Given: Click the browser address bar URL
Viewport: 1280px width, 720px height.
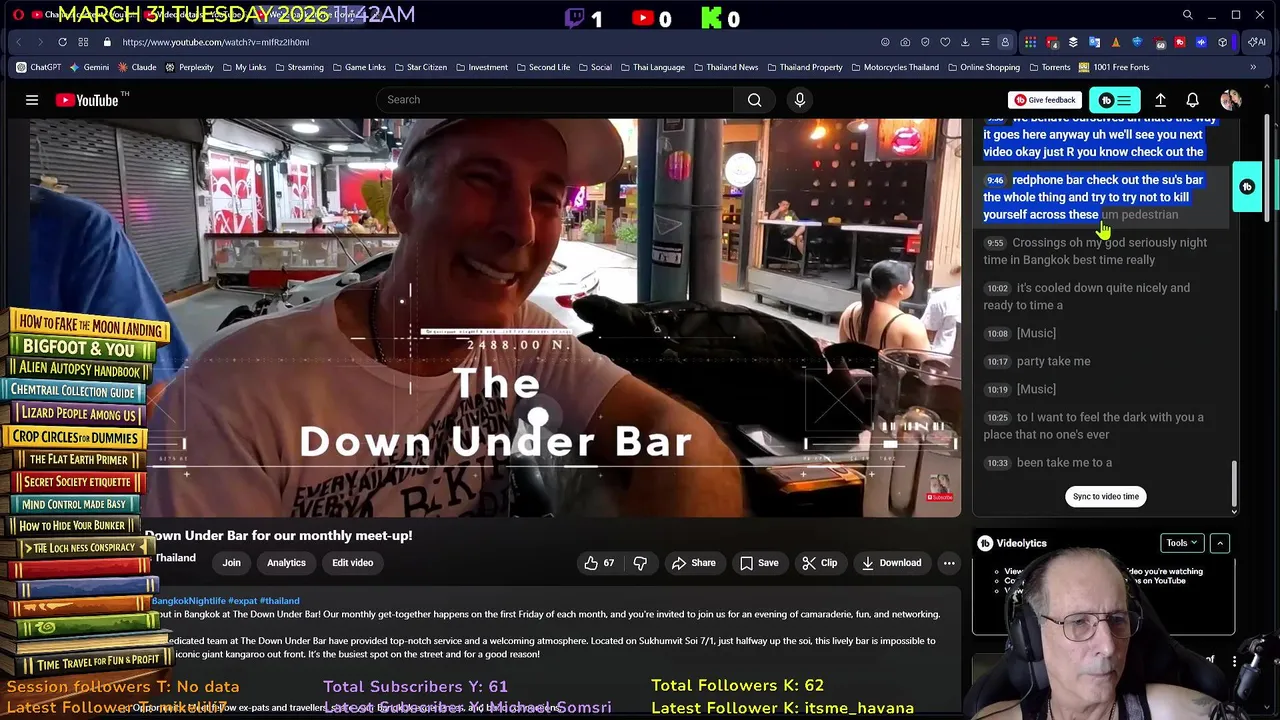Looking at the screenshot, I should point(216,42).
